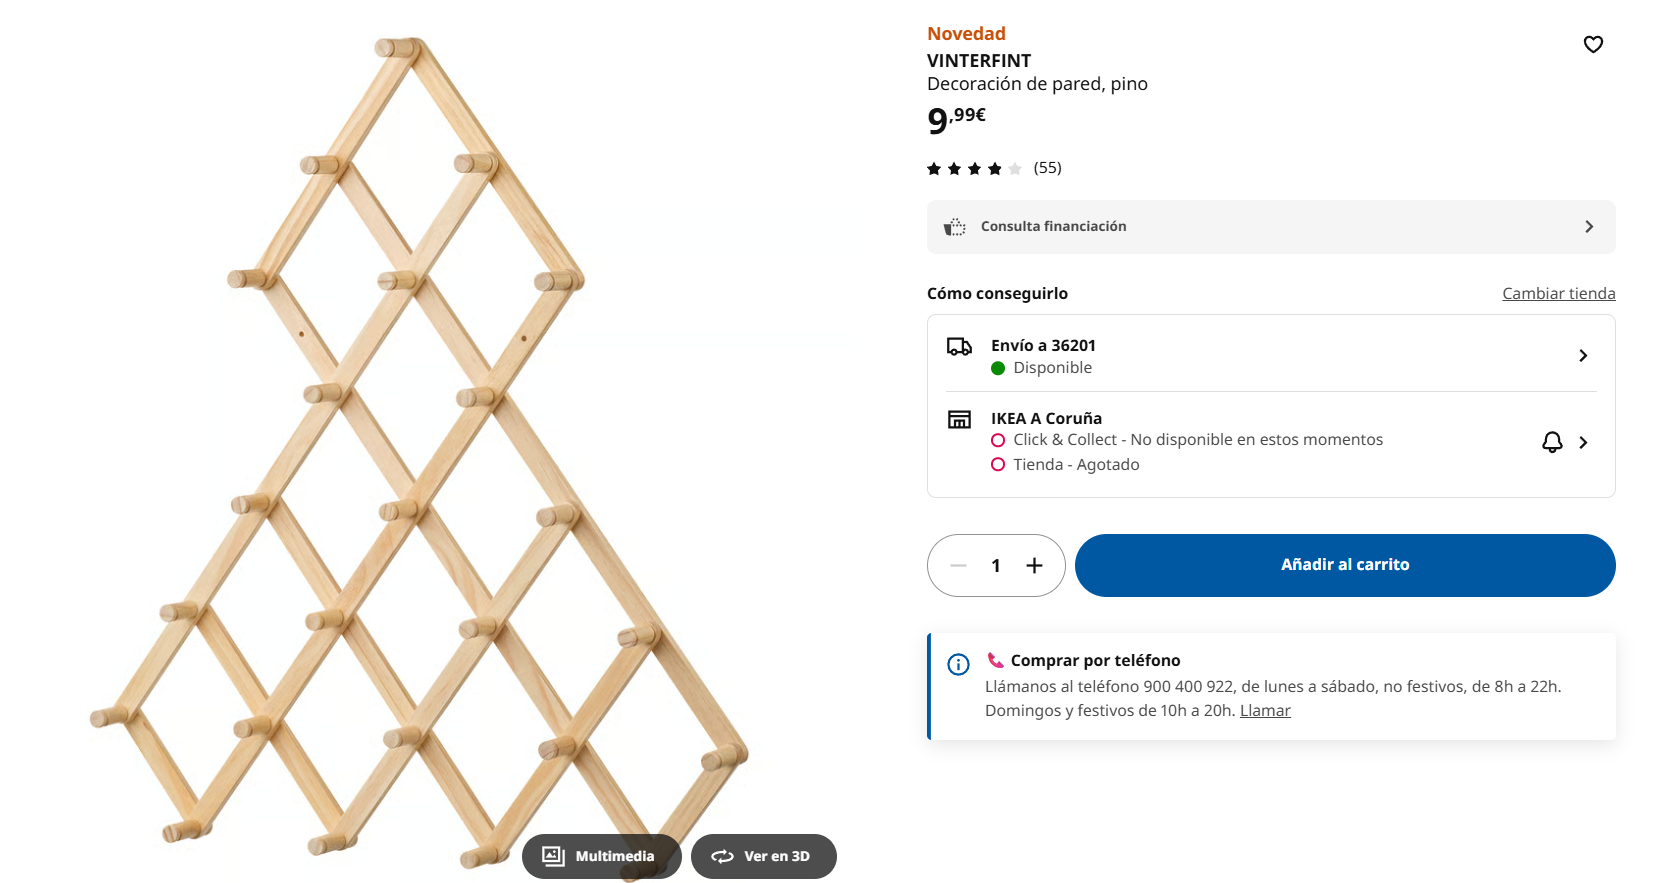Click the Llamar phone link
Screen dimensions: 1654x883
[x=1265, y=710]
